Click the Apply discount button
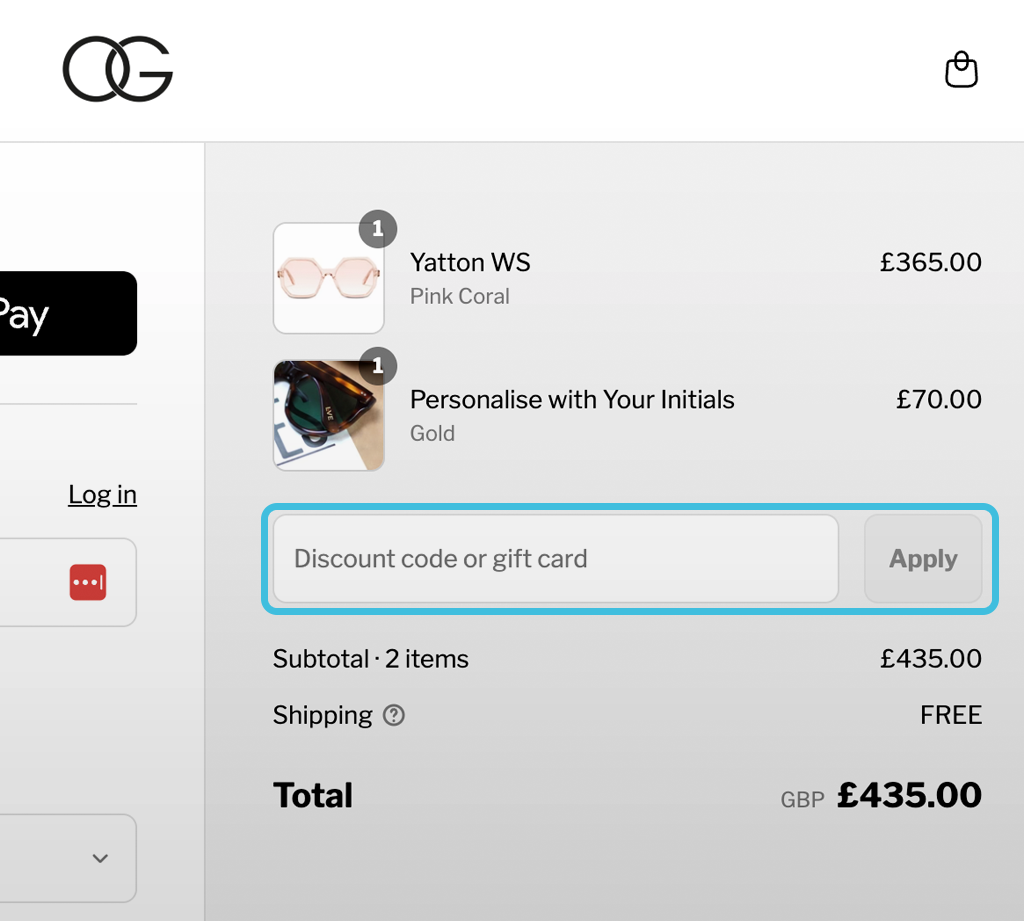Viewport: 1024px width, 921px height. (923, 559)
